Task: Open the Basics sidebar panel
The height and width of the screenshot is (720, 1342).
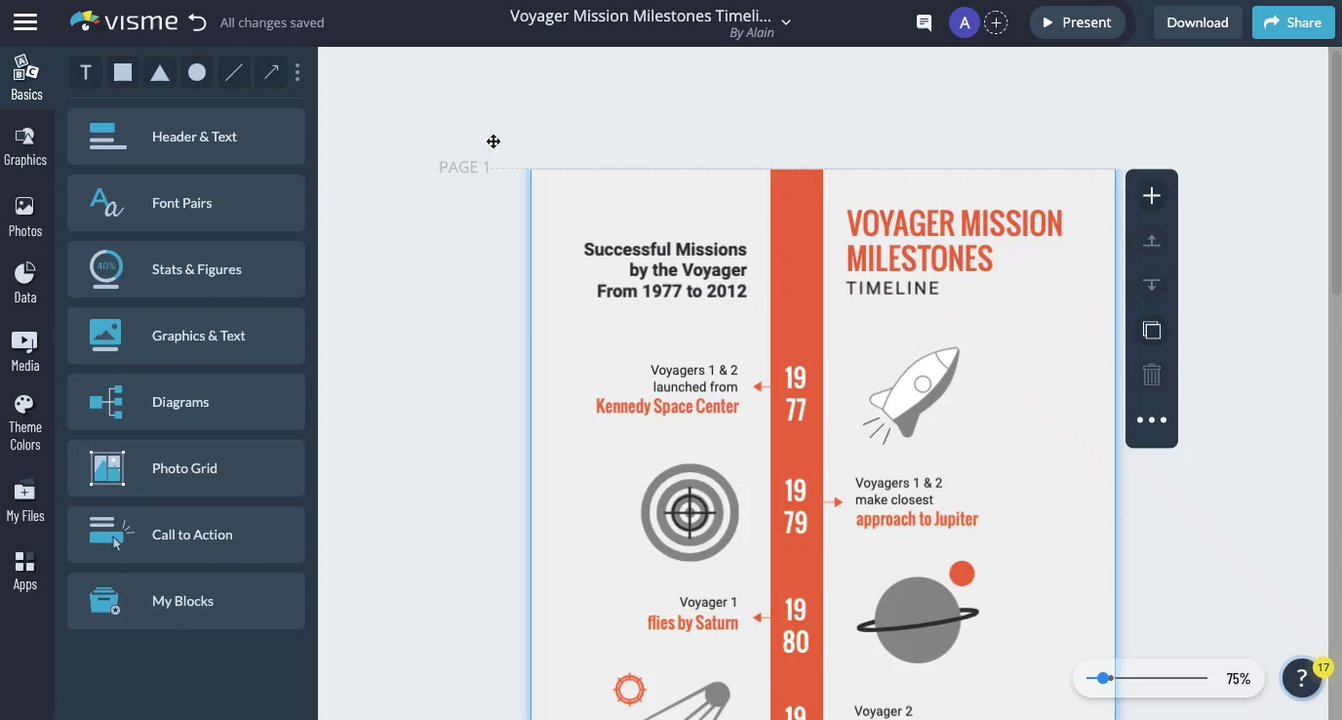Action: pyautogui.click(x=26, y=78)
